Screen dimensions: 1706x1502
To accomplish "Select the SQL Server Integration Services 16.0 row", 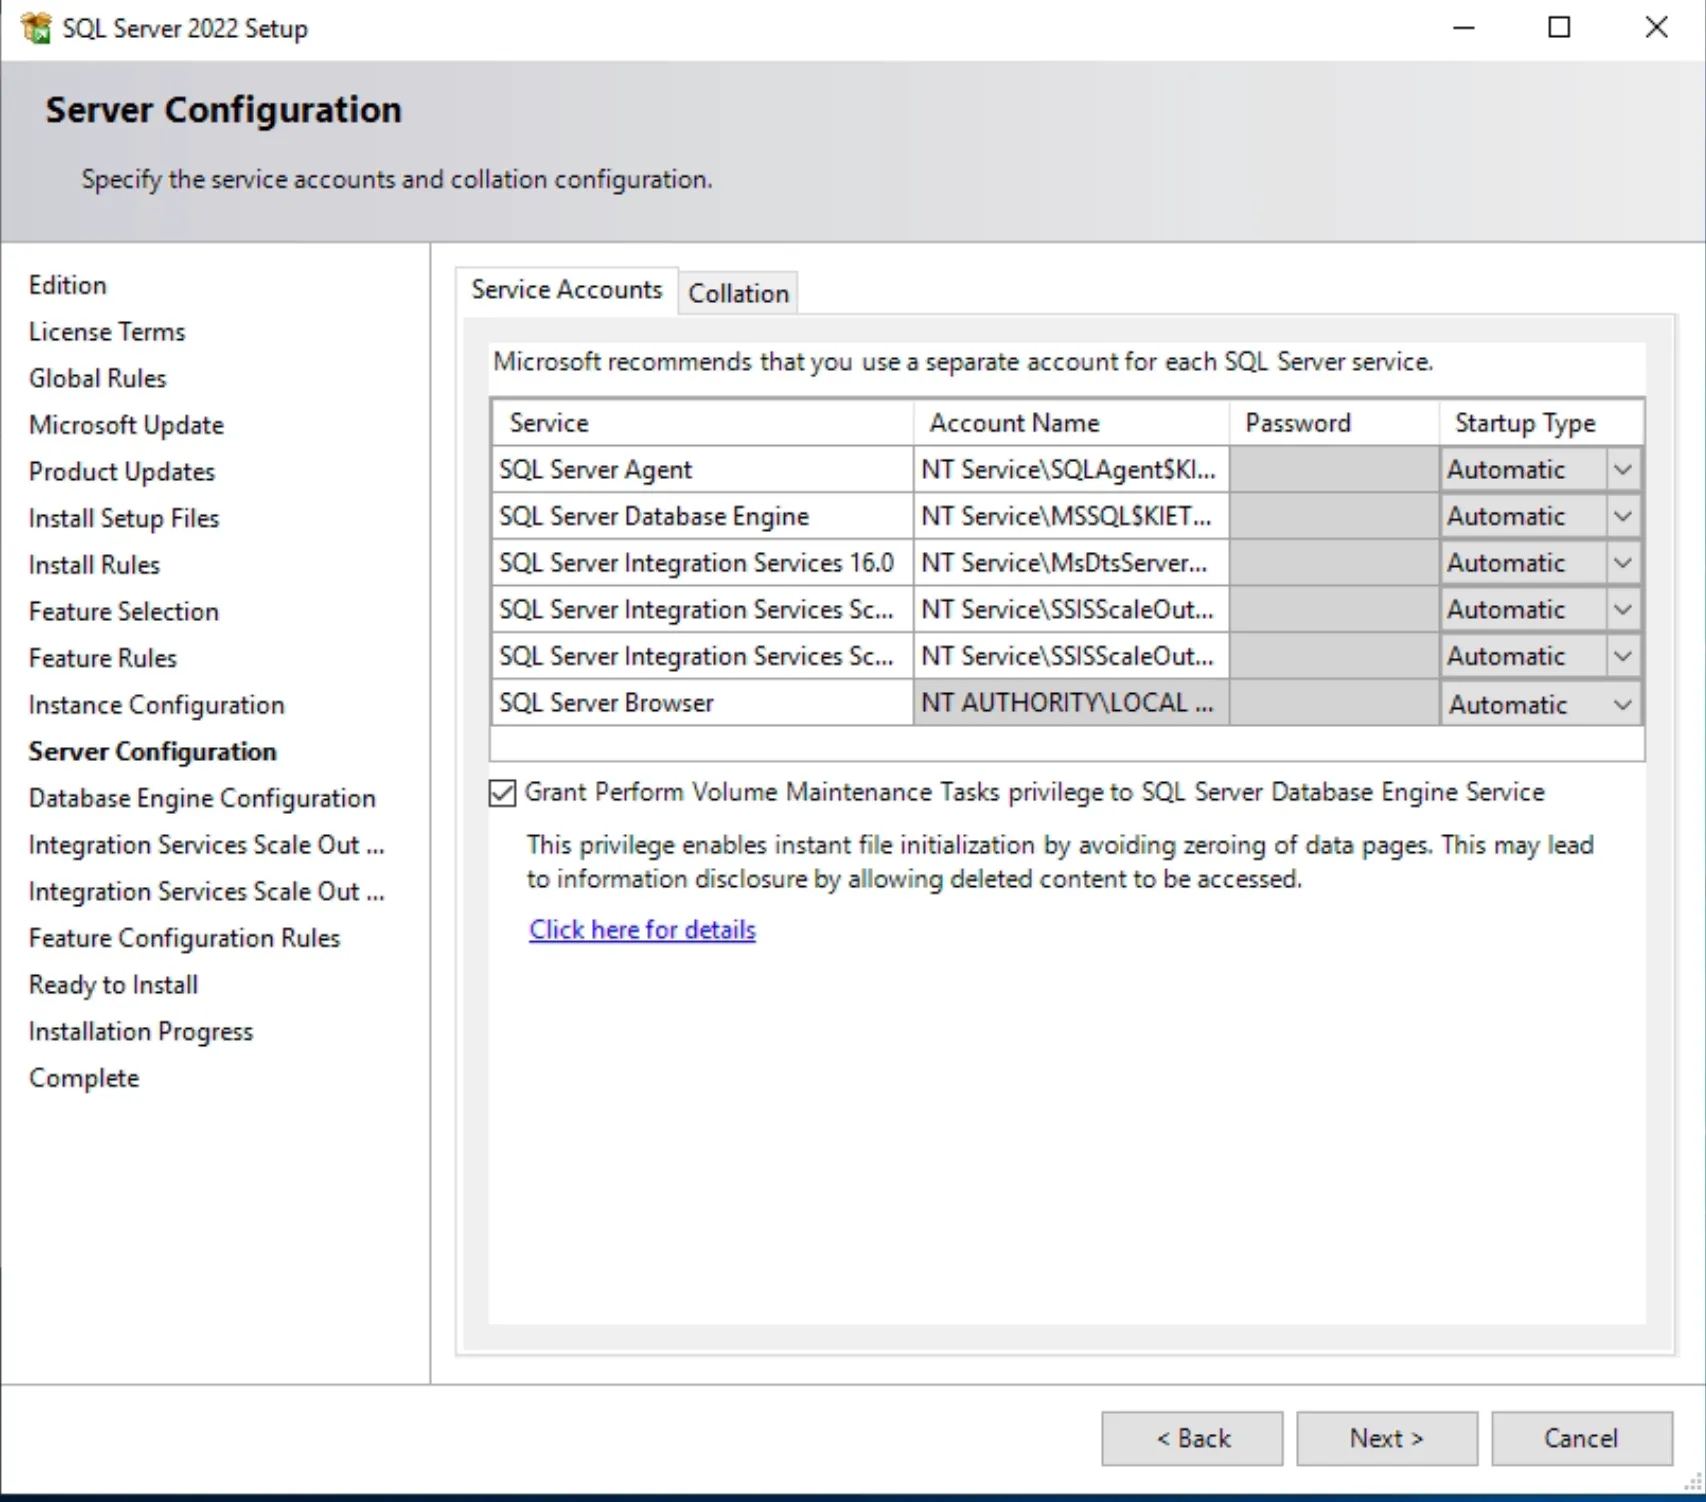I will click(x=702, y=563).
